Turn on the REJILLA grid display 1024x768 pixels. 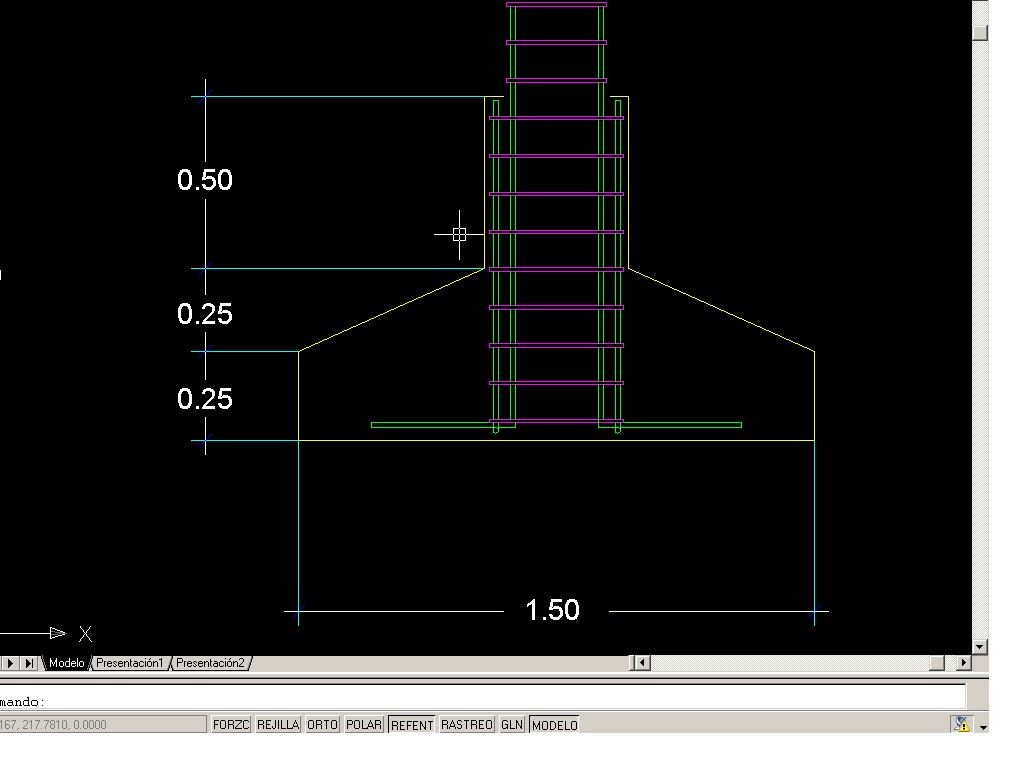click(280, 724)
